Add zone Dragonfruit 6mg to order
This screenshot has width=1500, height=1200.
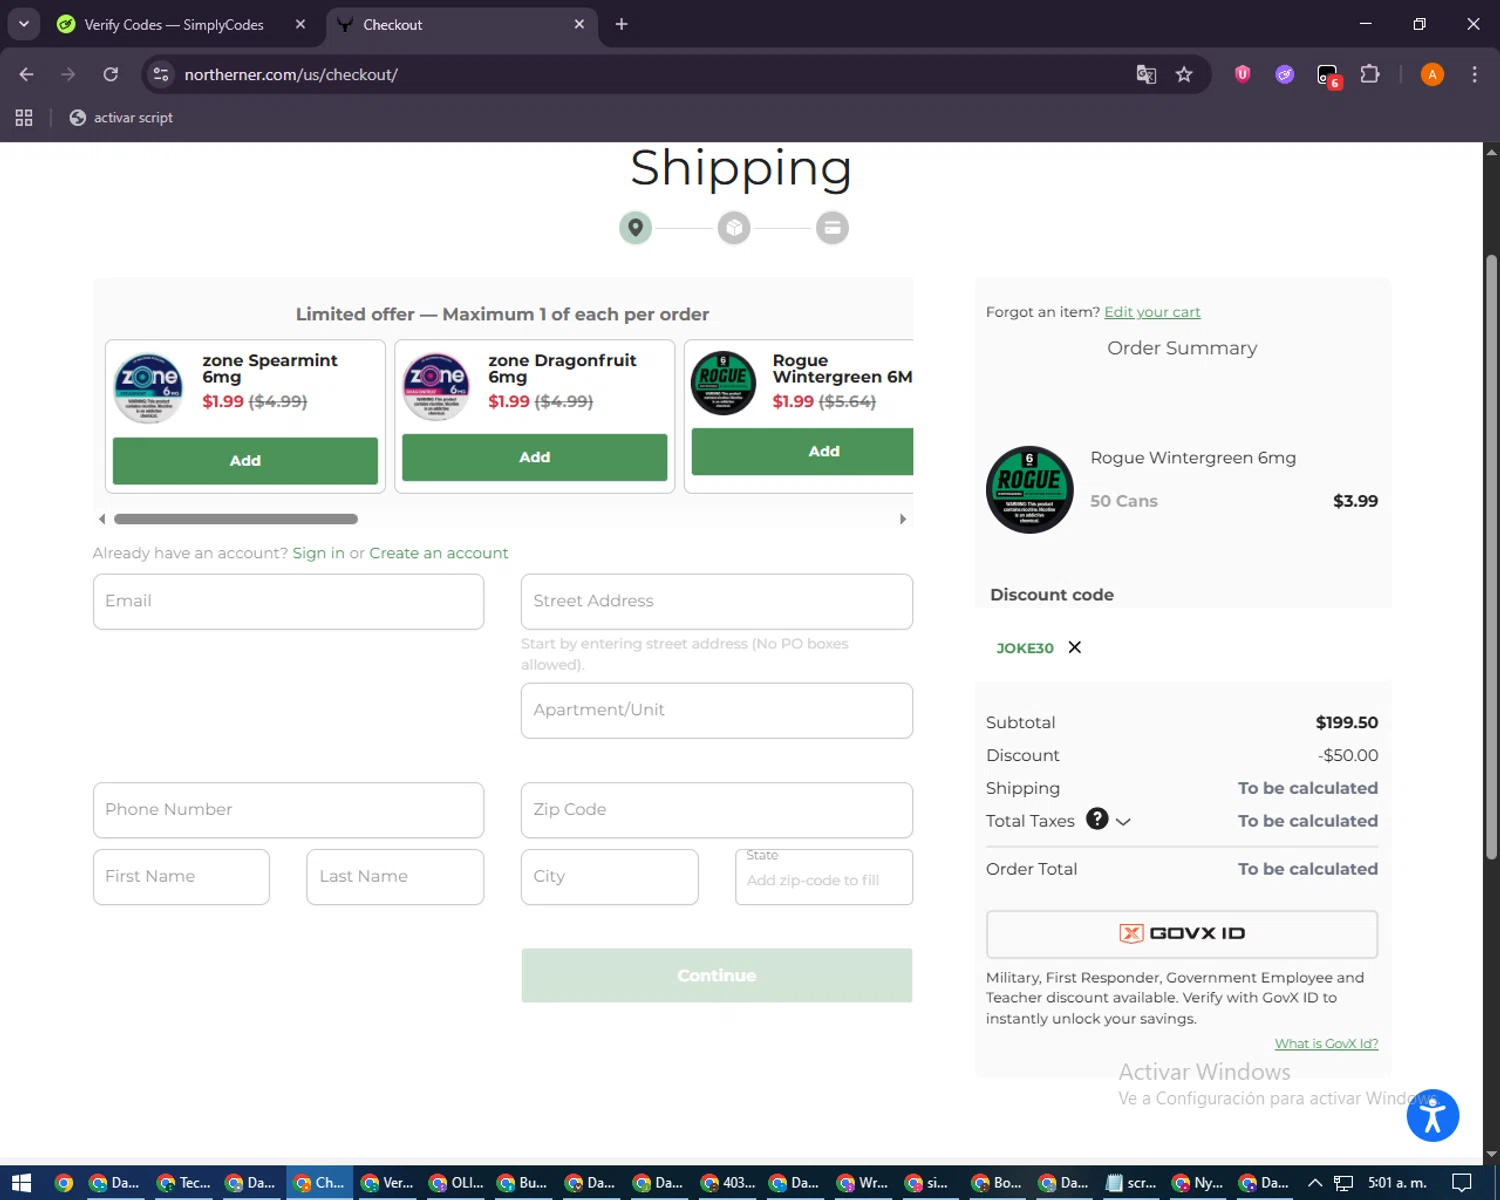(534, 457)
